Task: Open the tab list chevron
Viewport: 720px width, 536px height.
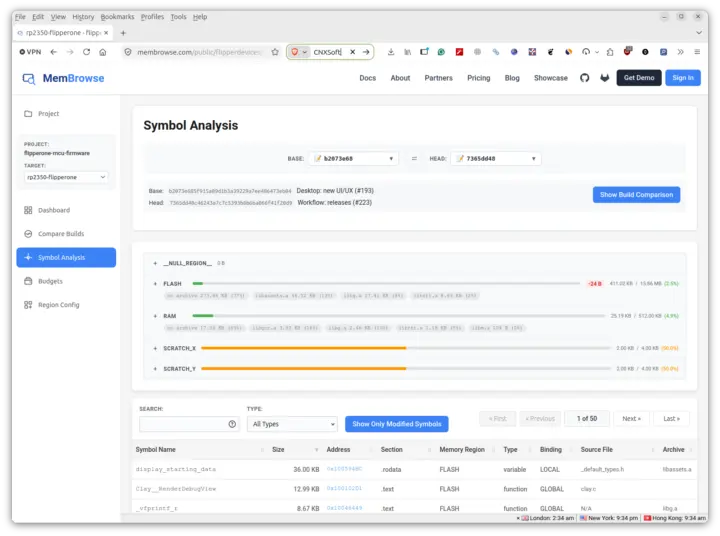Action: coord(698,33)
